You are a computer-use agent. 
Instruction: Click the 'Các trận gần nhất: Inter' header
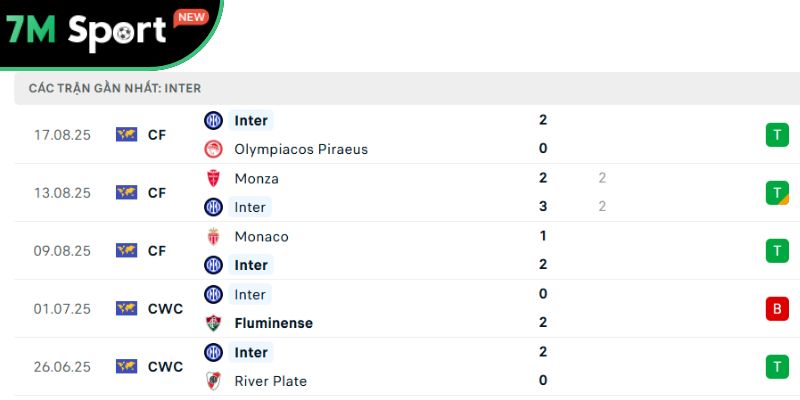click(115, 89)
